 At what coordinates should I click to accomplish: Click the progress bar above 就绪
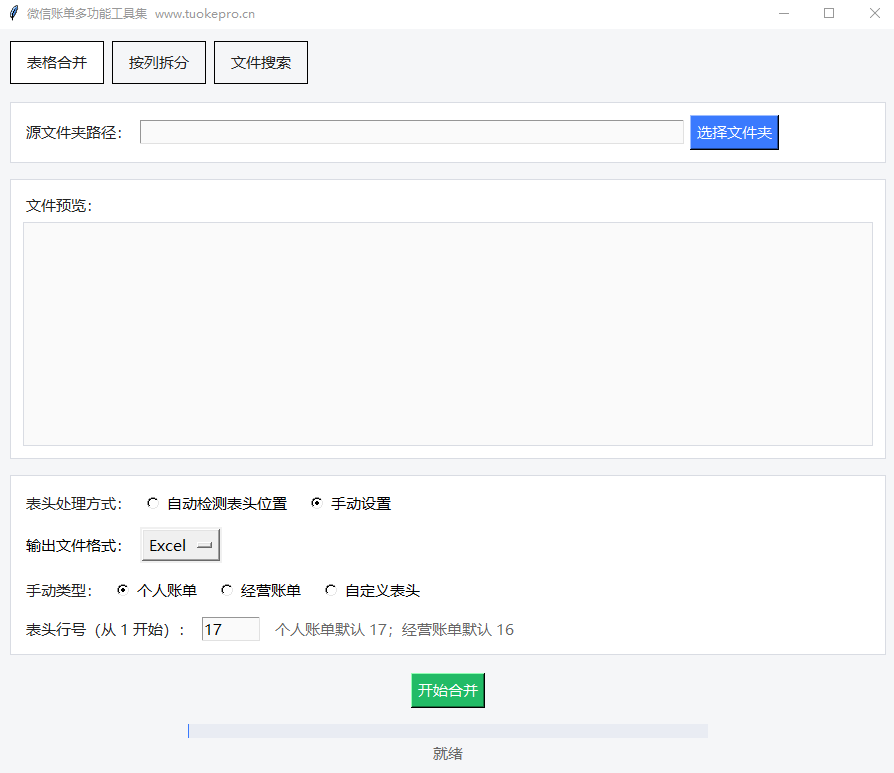tap(447, 731)
